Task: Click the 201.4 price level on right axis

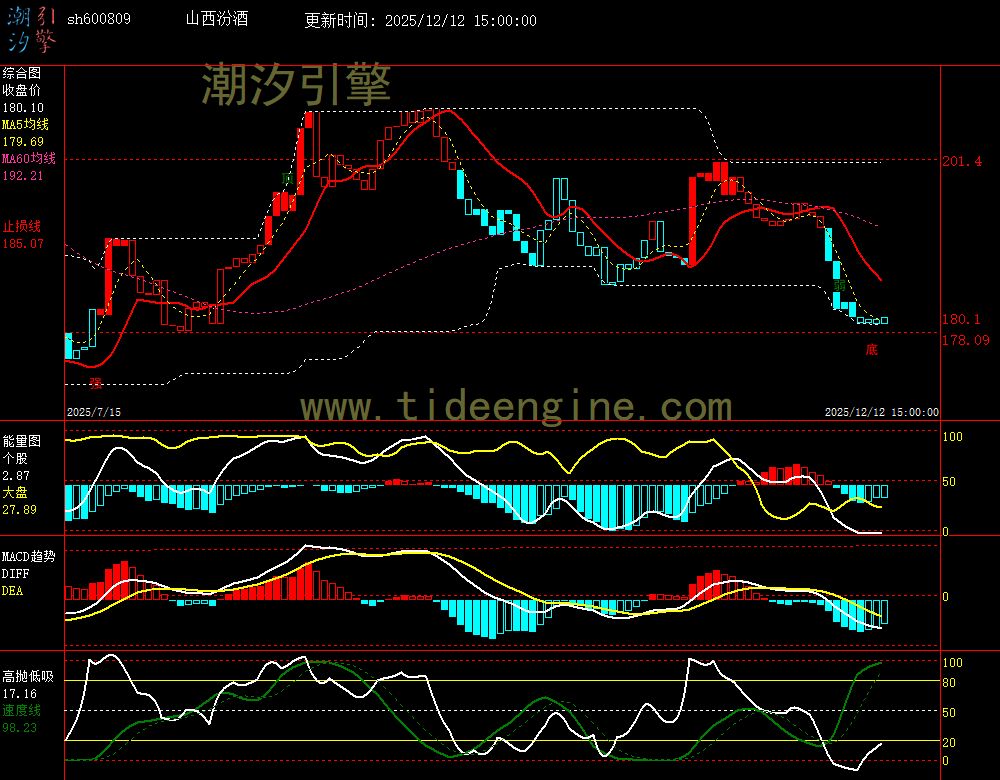Action: coord(962,161)
